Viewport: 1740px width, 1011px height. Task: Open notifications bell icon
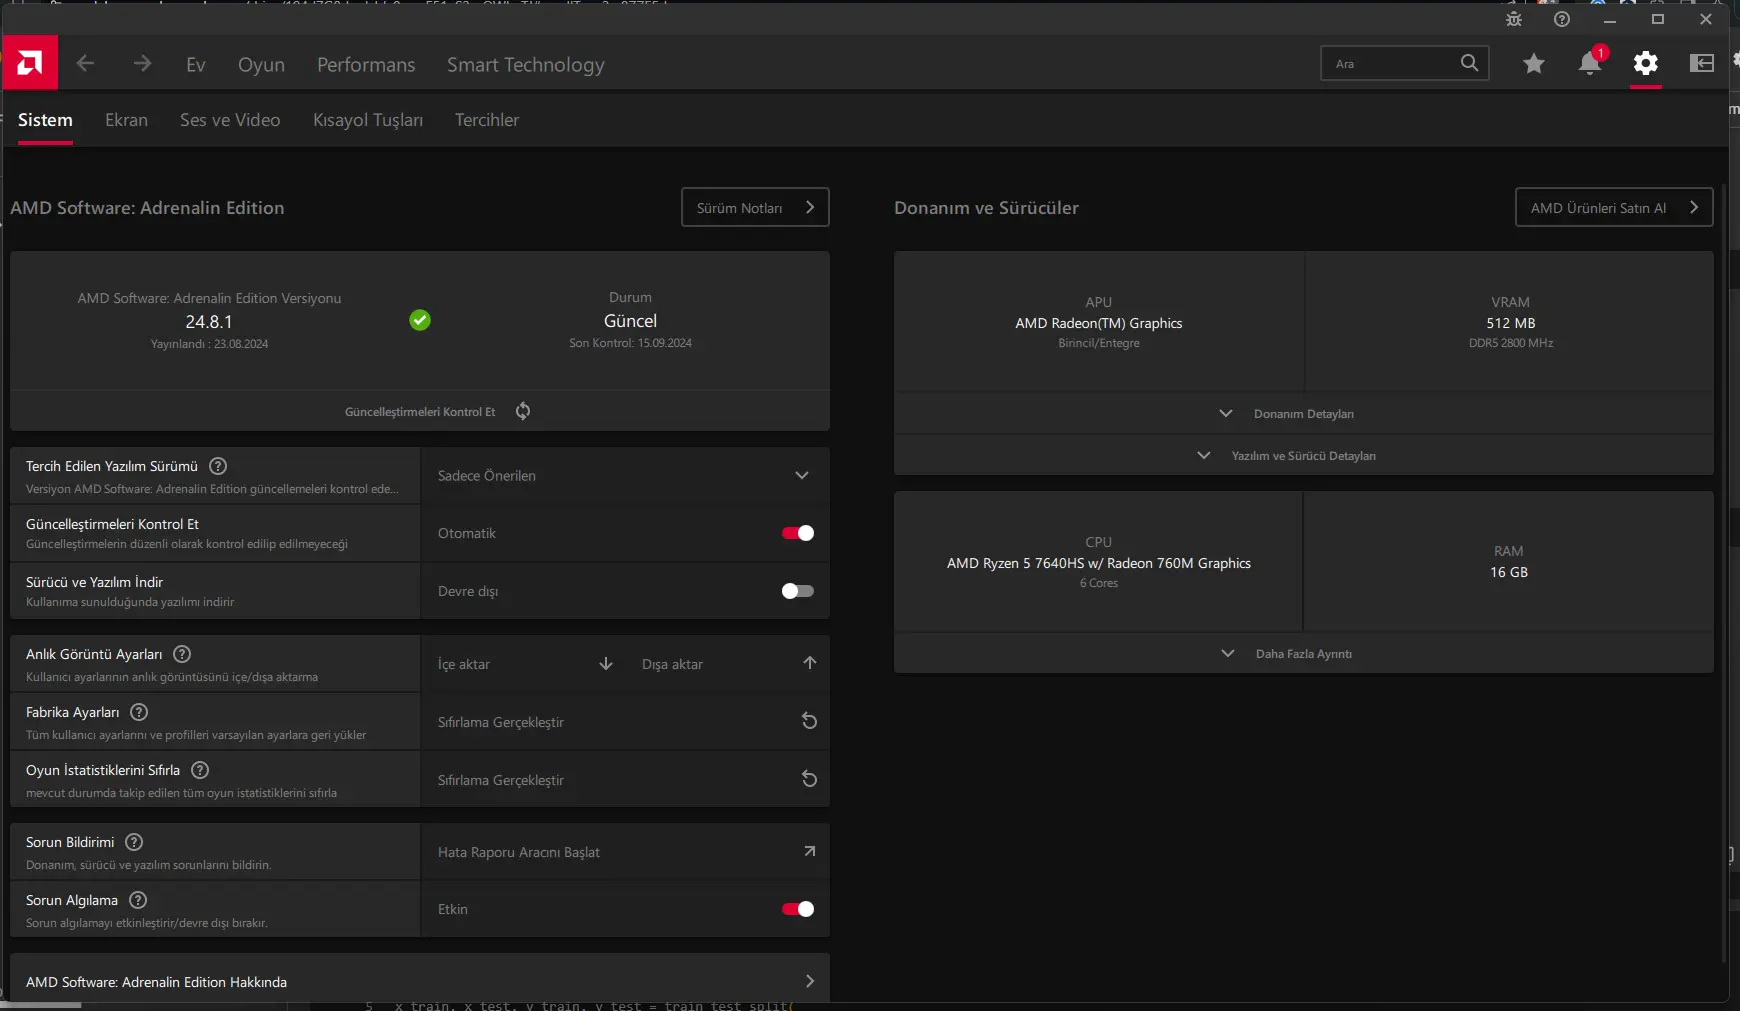pos(1590,63)
